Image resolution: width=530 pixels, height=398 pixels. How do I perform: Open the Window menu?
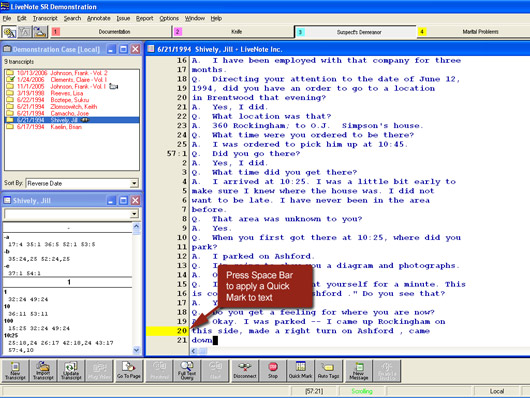tap(195, 18)
